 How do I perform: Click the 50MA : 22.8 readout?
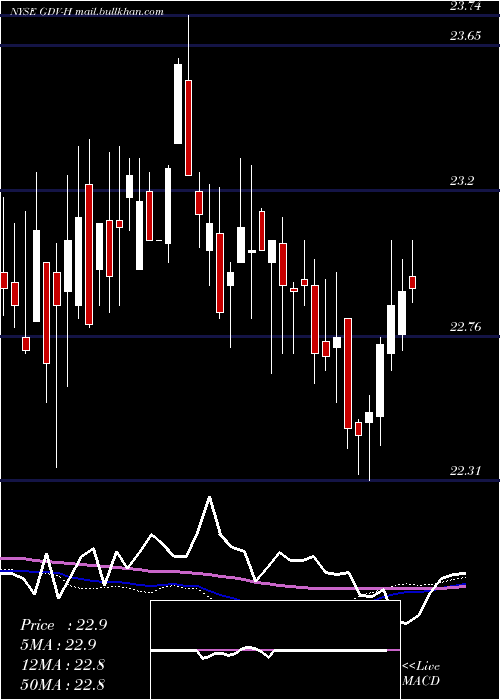62,684
